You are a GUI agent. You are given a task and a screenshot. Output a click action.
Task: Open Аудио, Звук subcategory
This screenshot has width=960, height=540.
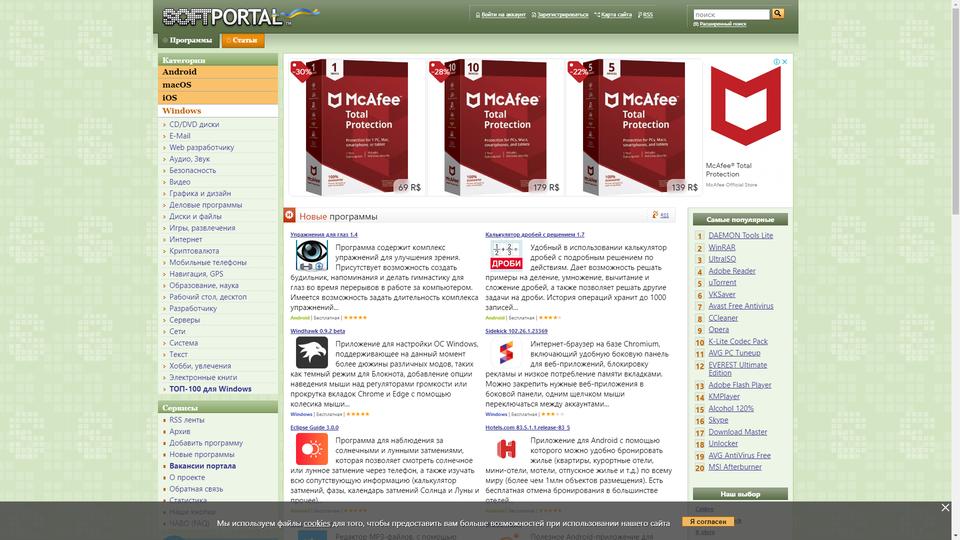tap(189, 159)
